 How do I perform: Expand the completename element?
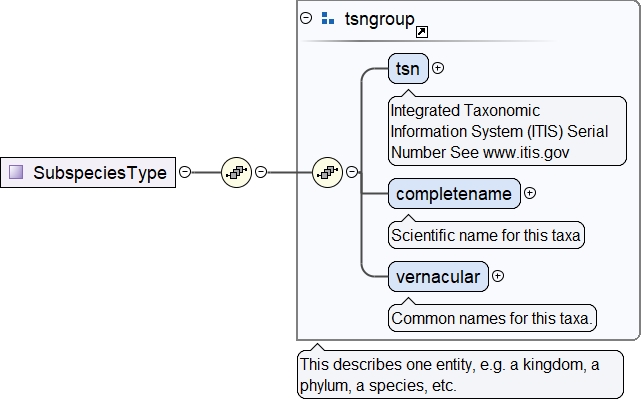[x=530, y=193]
